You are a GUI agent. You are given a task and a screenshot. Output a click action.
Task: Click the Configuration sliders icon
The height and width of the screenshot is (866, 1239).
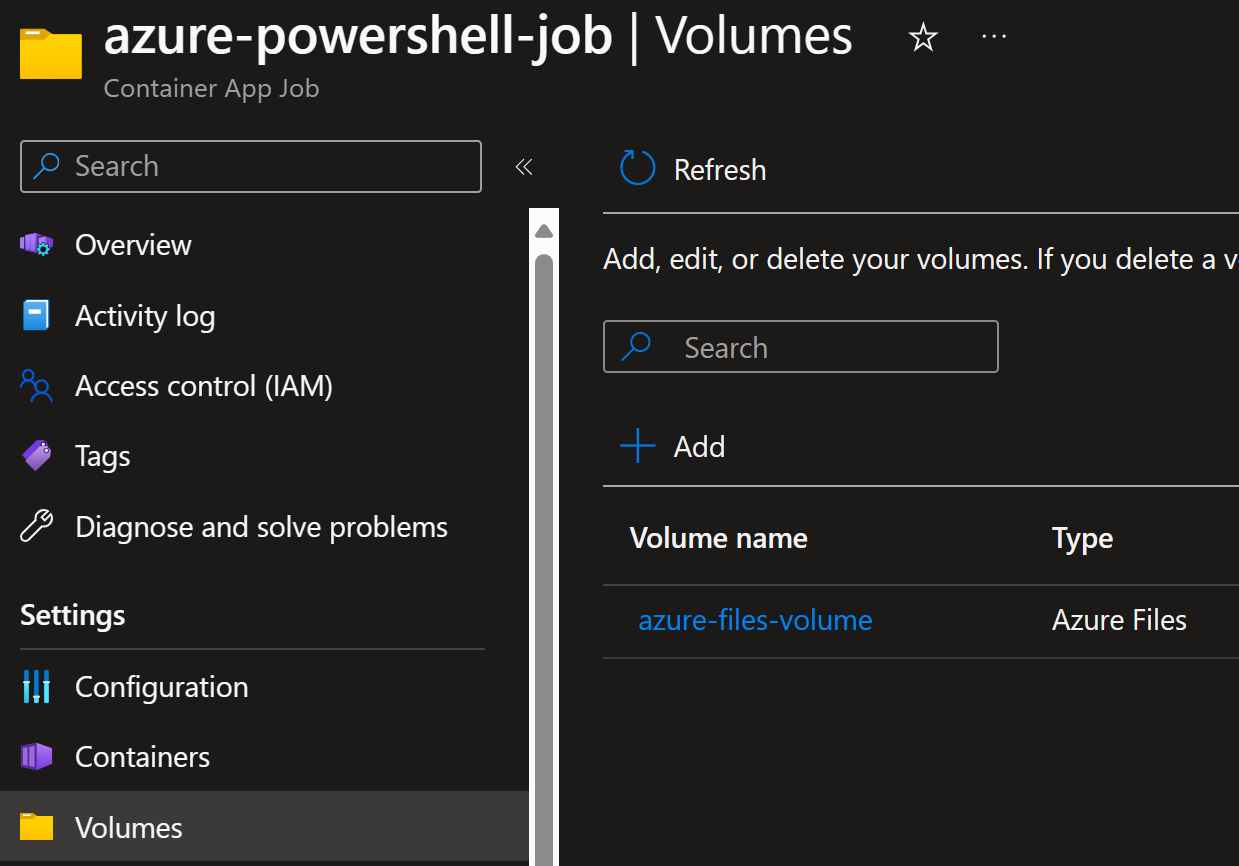coord(36,687)
